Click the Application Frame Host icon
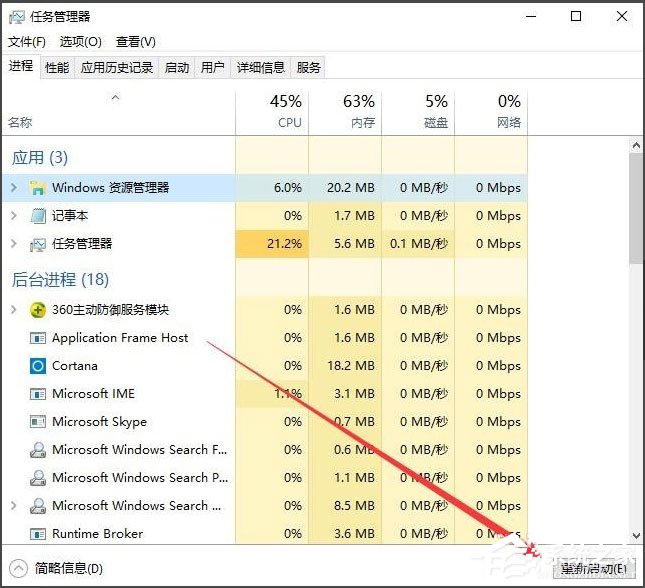645x588 pixels. click(x=38, y=338)
